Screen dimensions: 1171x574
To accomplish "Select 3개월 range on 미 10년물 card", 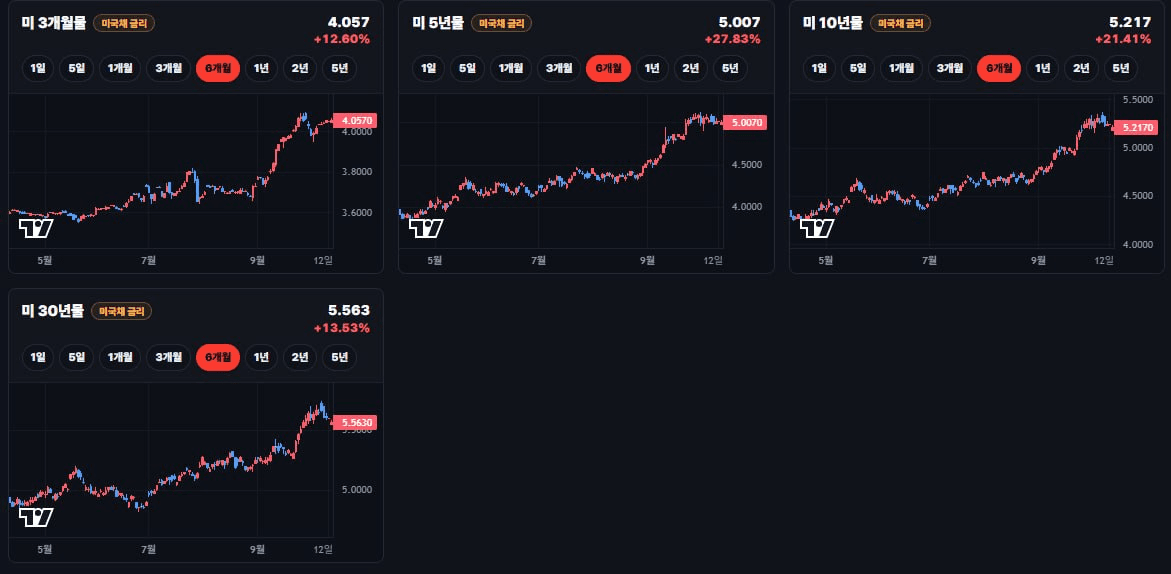I will tap(950, 69).
